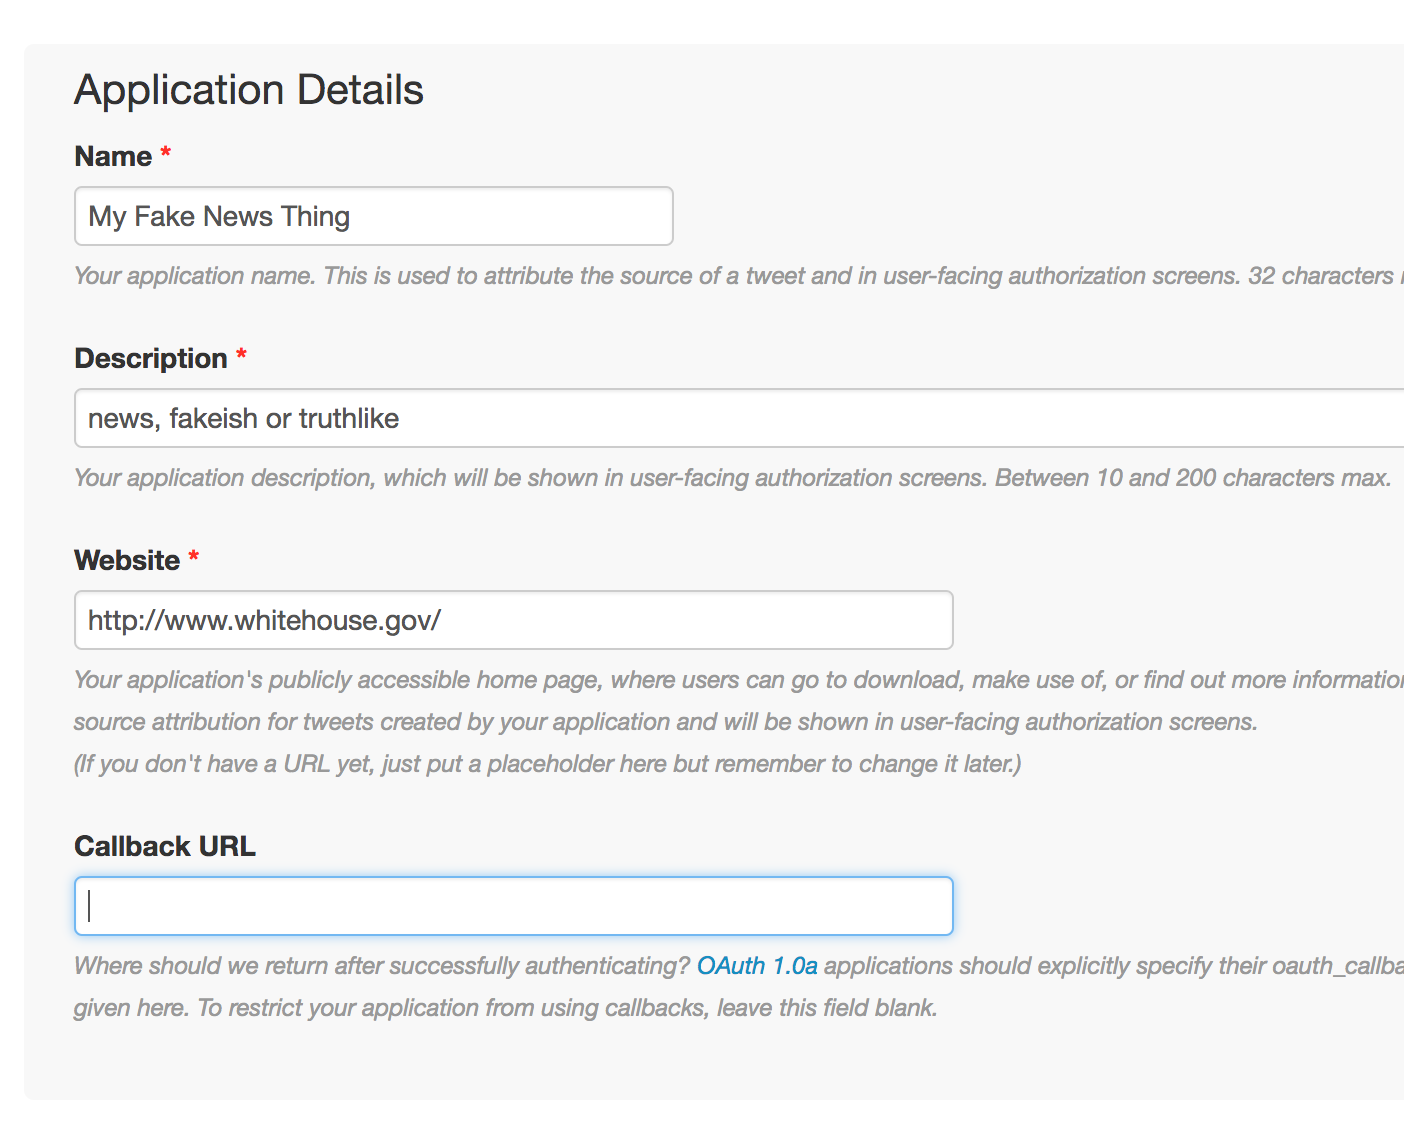Select the Website URL field
Image resolution: width=1404 pixels, height=1126 pixels.
(514, 620)
